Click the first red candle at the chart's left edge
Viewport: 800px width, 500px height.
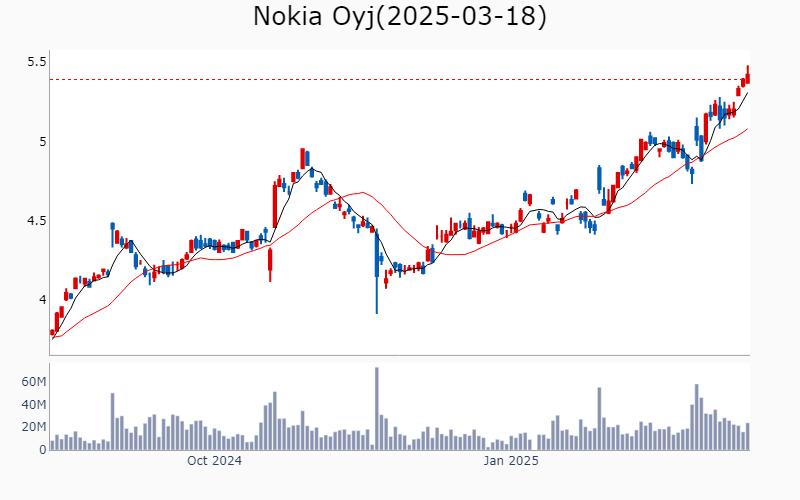[52, 332]
